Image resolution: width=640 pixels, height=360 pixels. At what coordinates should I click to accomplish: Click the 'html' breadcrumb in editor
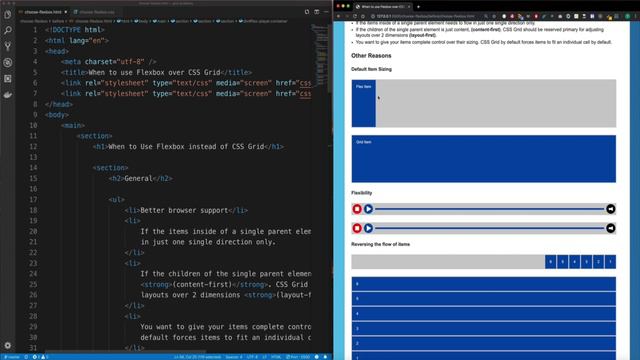pyautogui.click(x=122, y=21)
